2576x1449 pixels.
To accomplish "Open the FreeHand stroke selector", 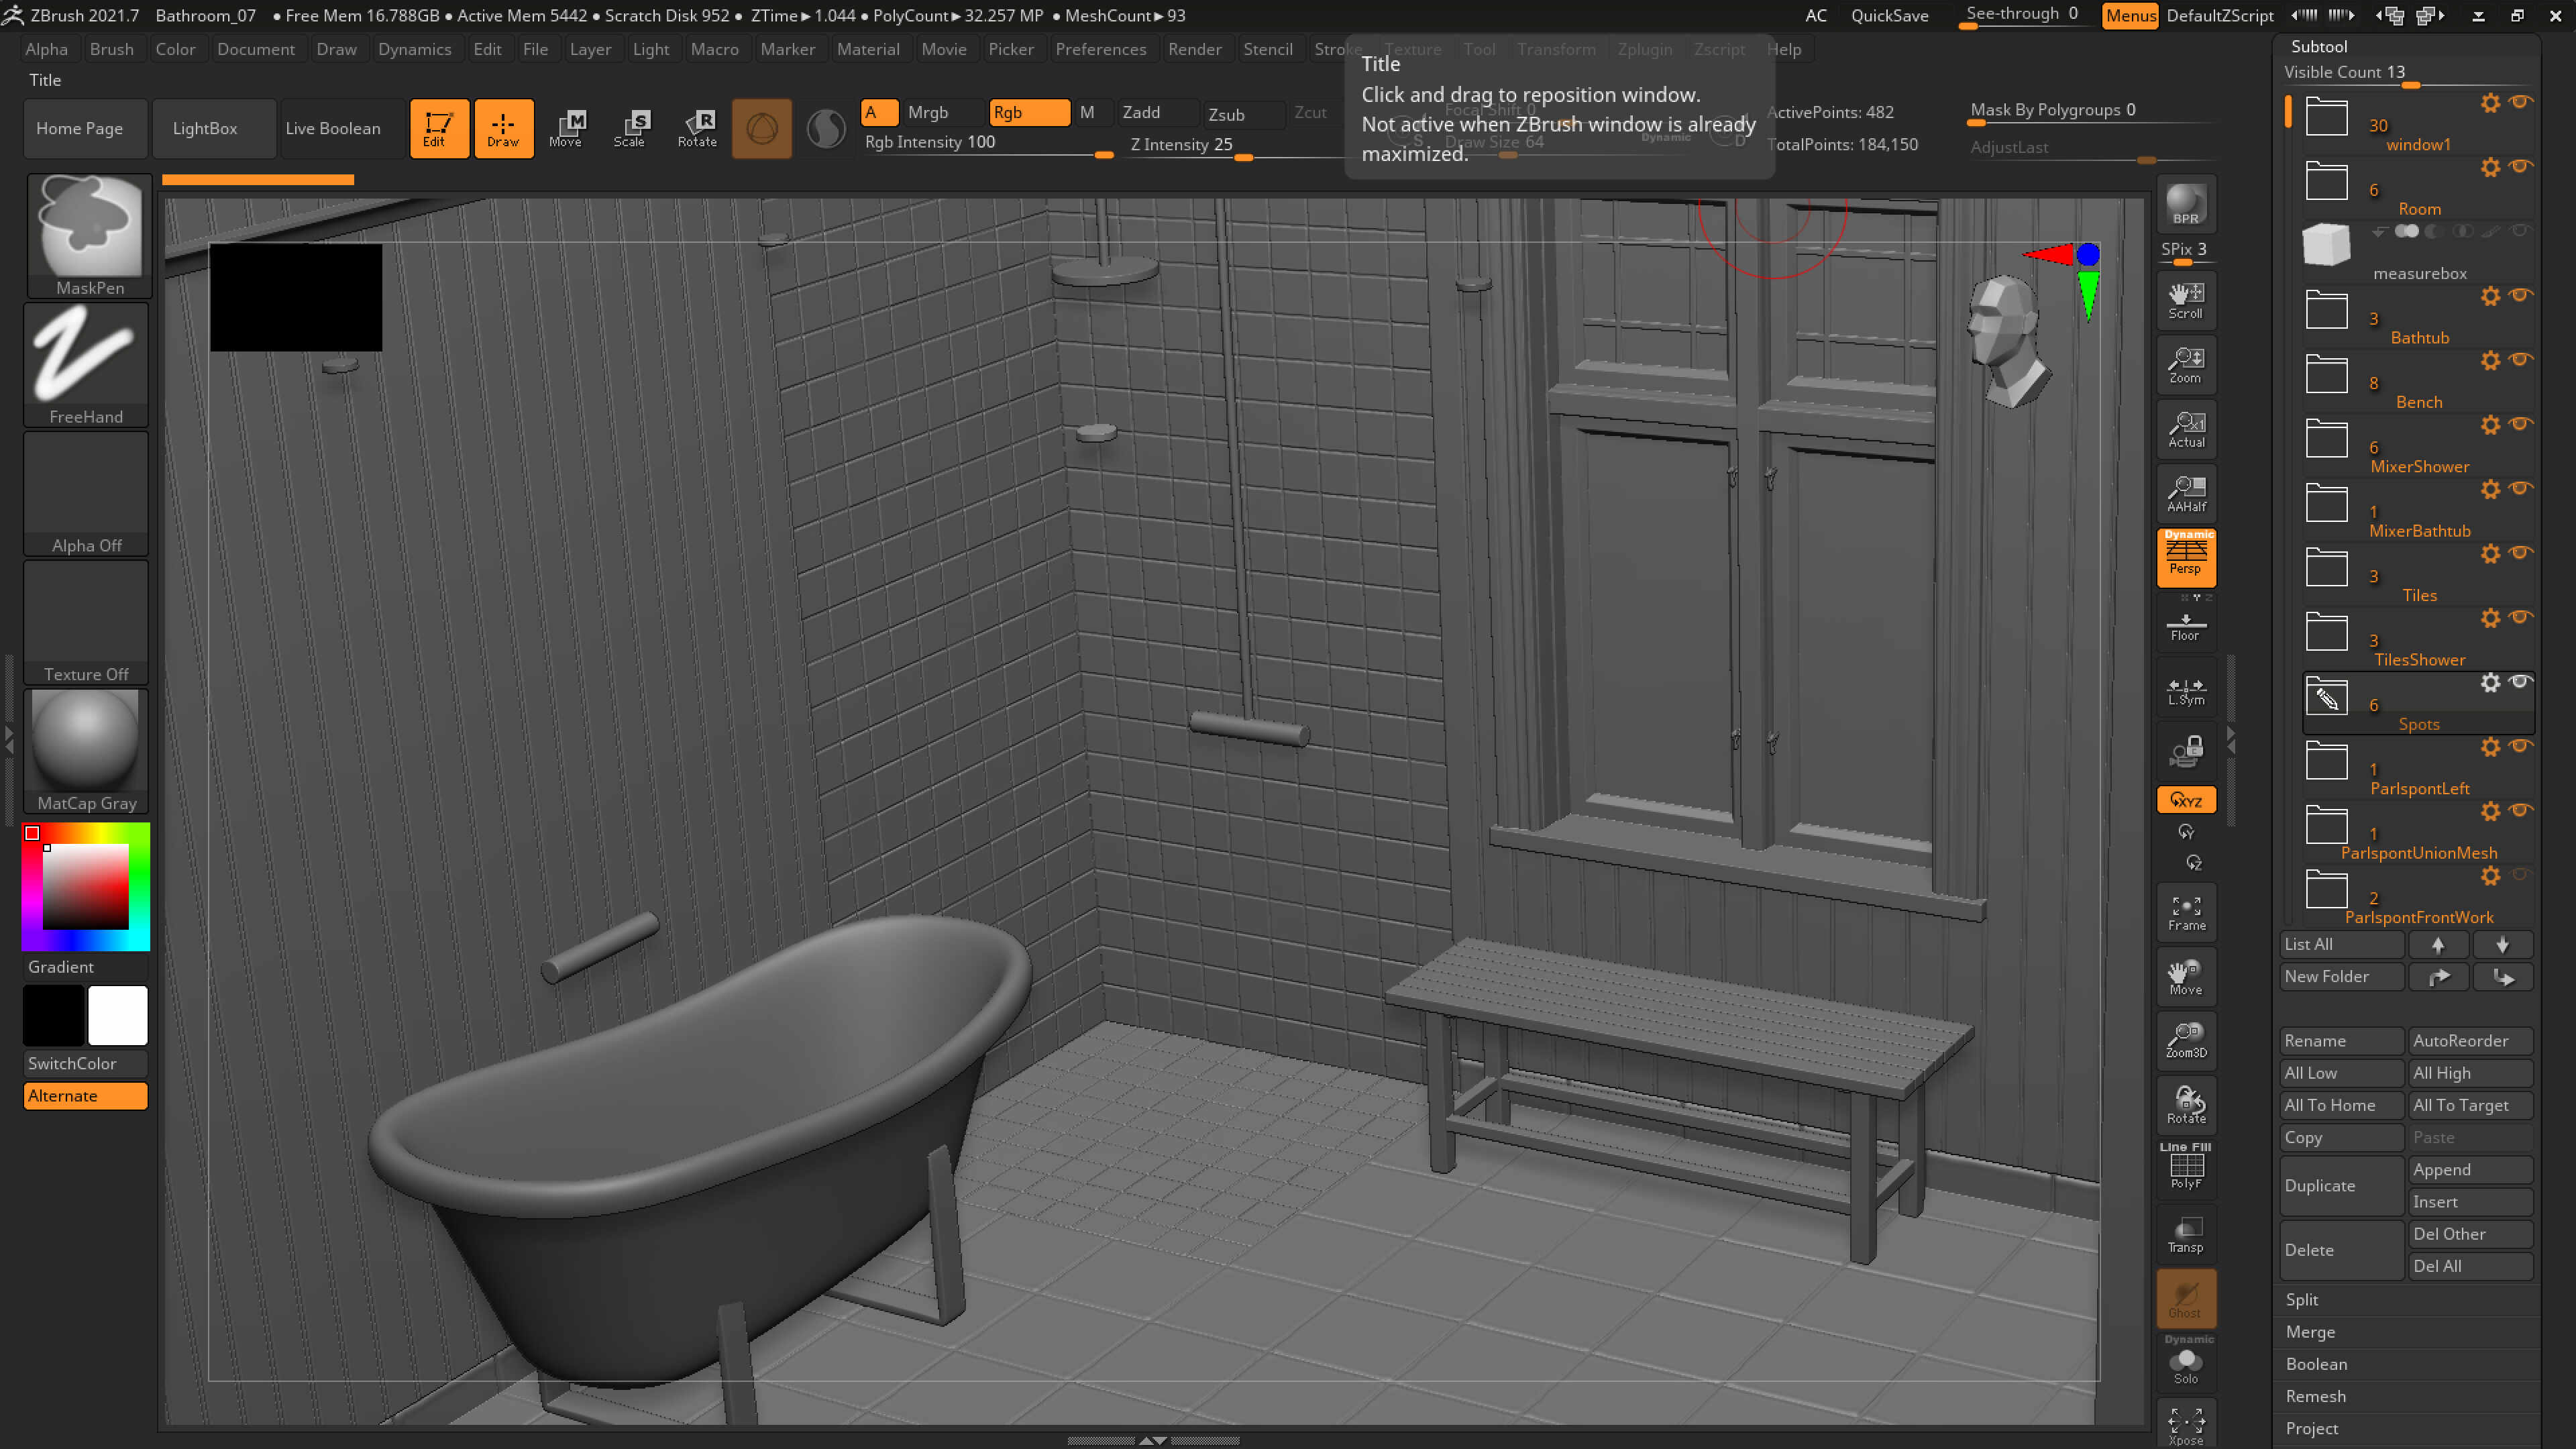I will pos(87,365).
